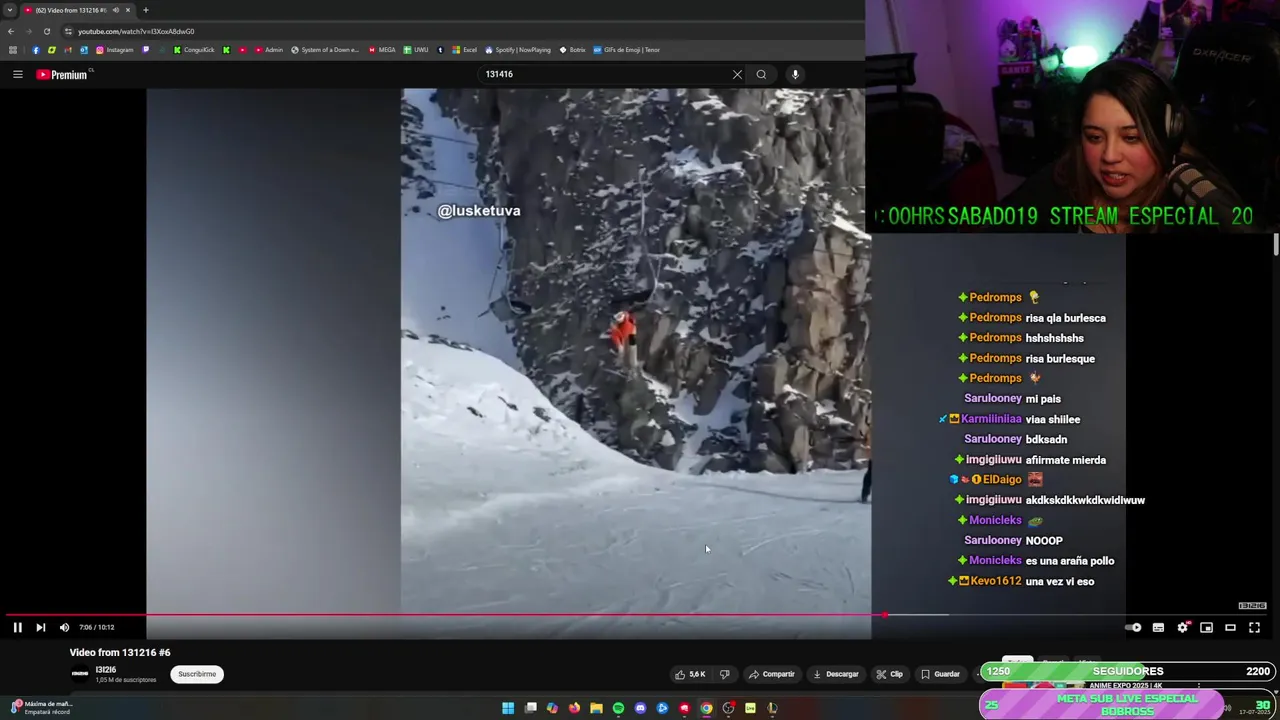Click the @lusketuva watermark on the video
This screenshot has width=1280, height=720.
coord(479,211)
